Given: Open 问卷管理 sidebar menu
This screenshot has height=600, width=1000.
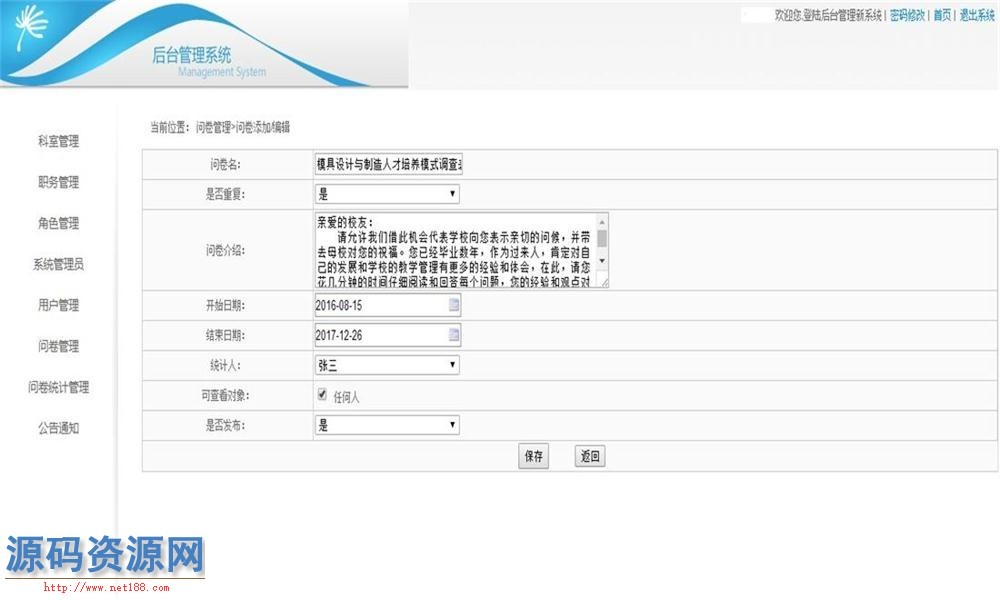Looking at the screenshot, I should coord(58,346).
